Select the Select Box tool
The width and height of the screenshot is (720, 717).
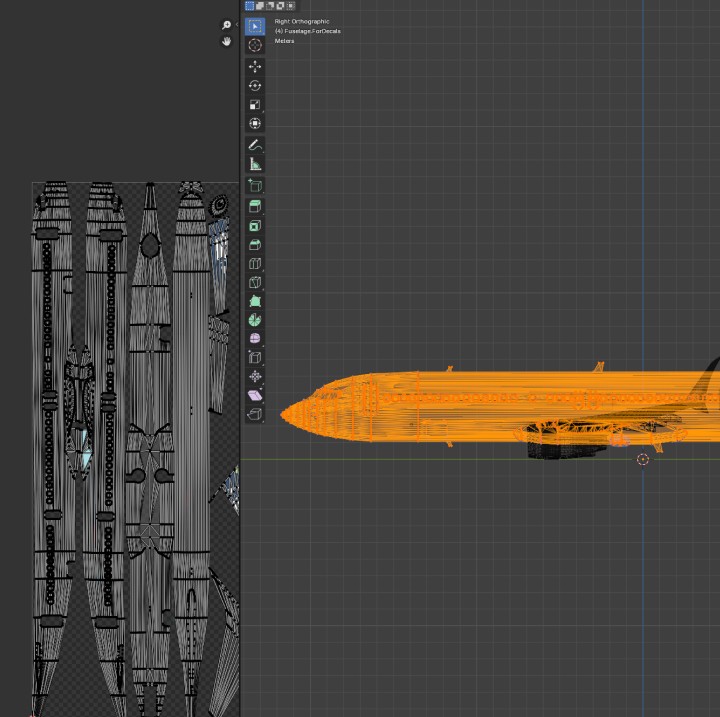pos(255,26)
